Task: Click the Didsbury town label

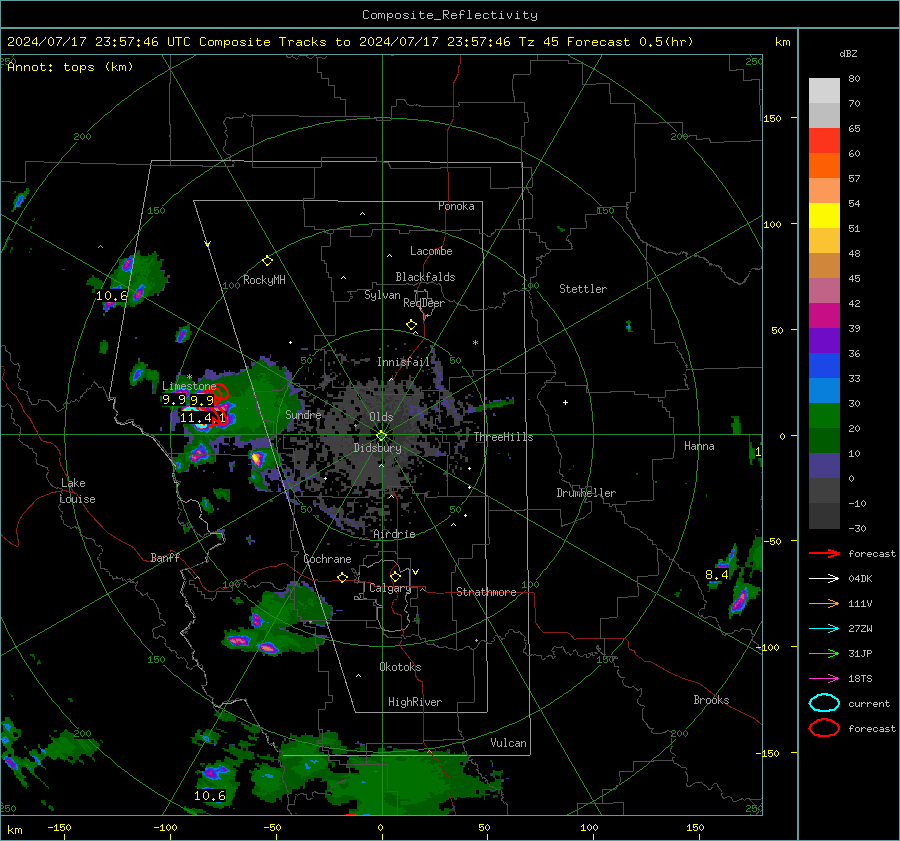Action: tap(377, 448)
